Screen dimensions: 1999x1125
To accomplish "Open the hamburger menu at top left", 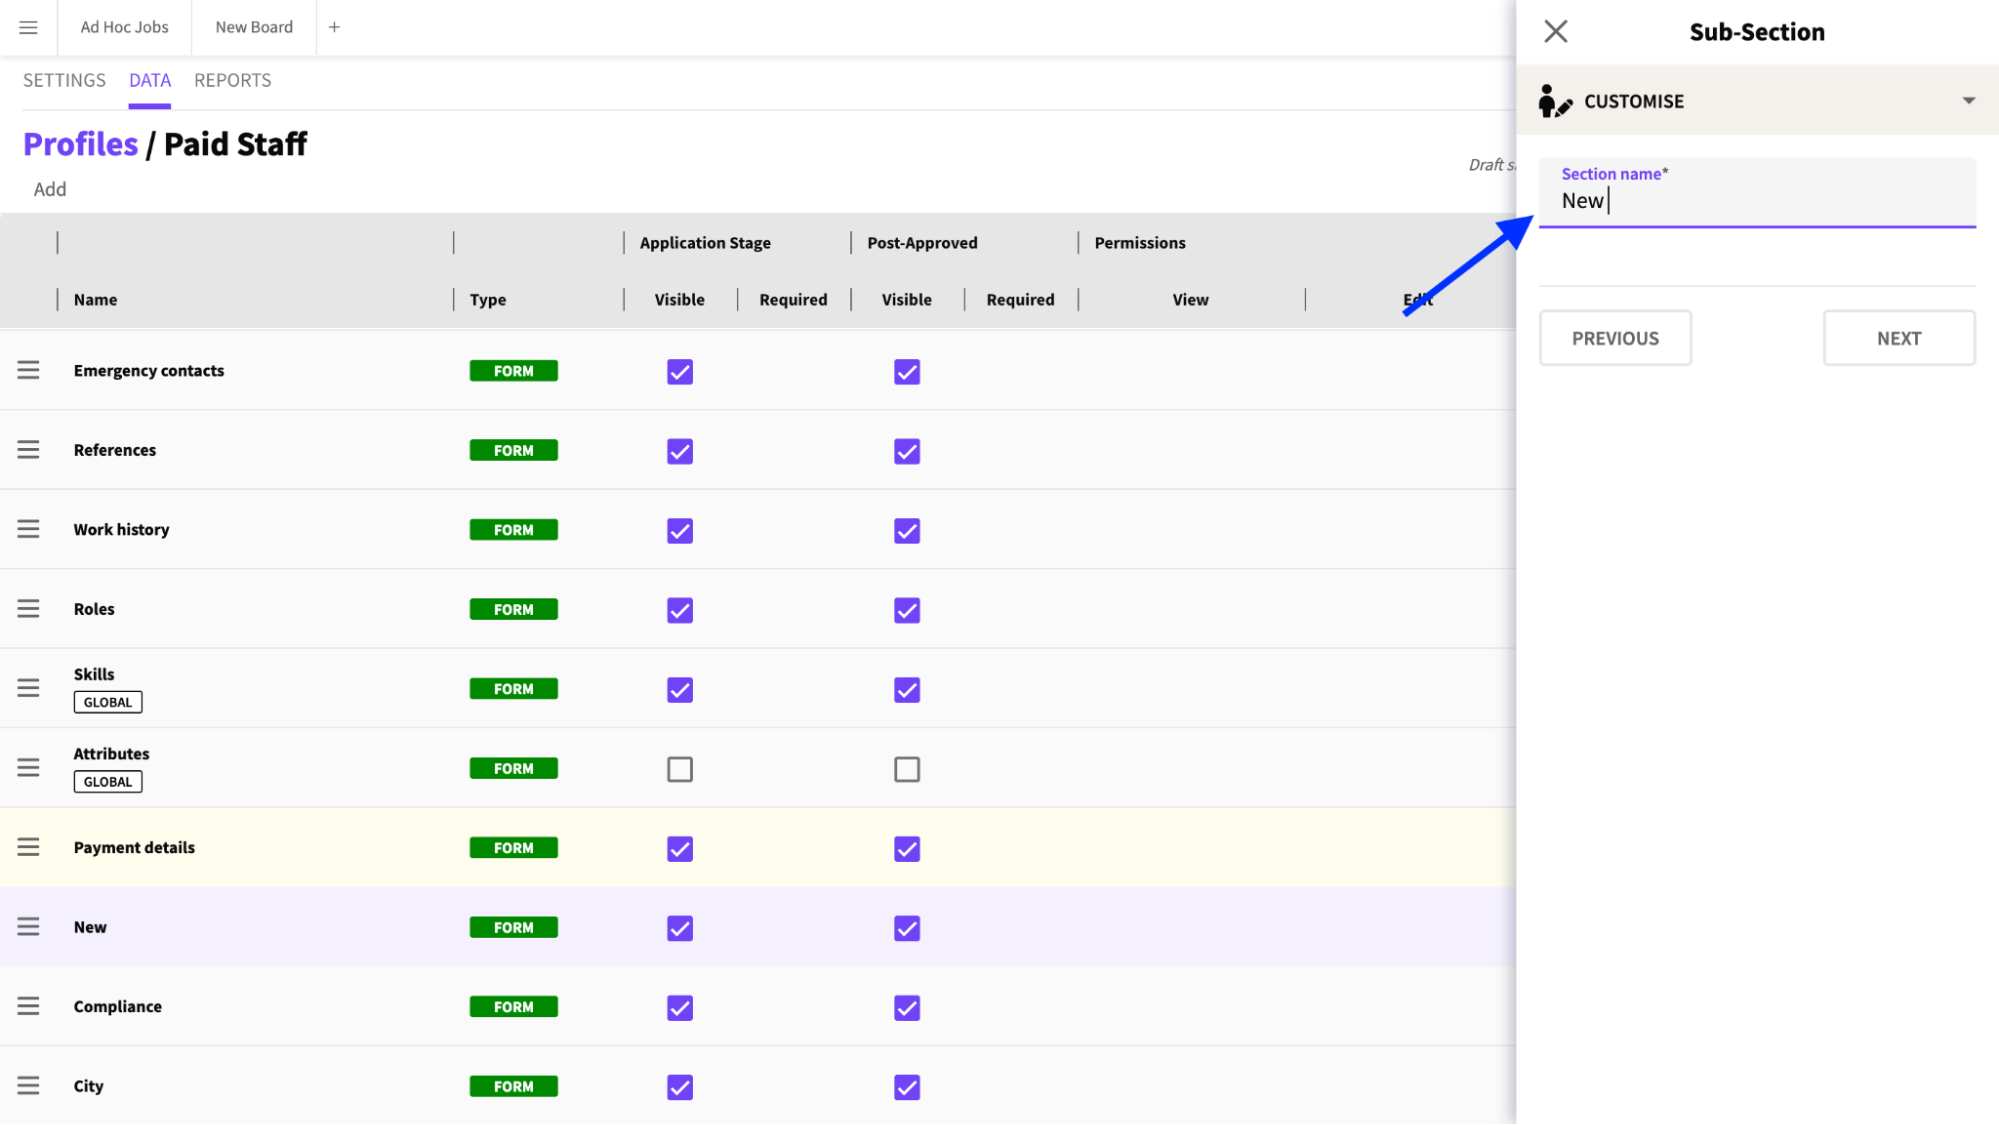I will point(28,27).
